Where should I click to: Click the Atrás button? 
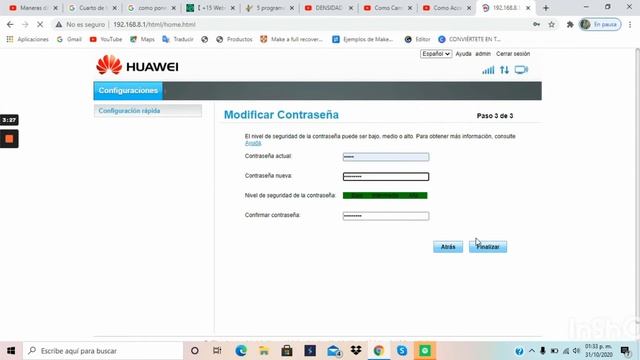448,247
